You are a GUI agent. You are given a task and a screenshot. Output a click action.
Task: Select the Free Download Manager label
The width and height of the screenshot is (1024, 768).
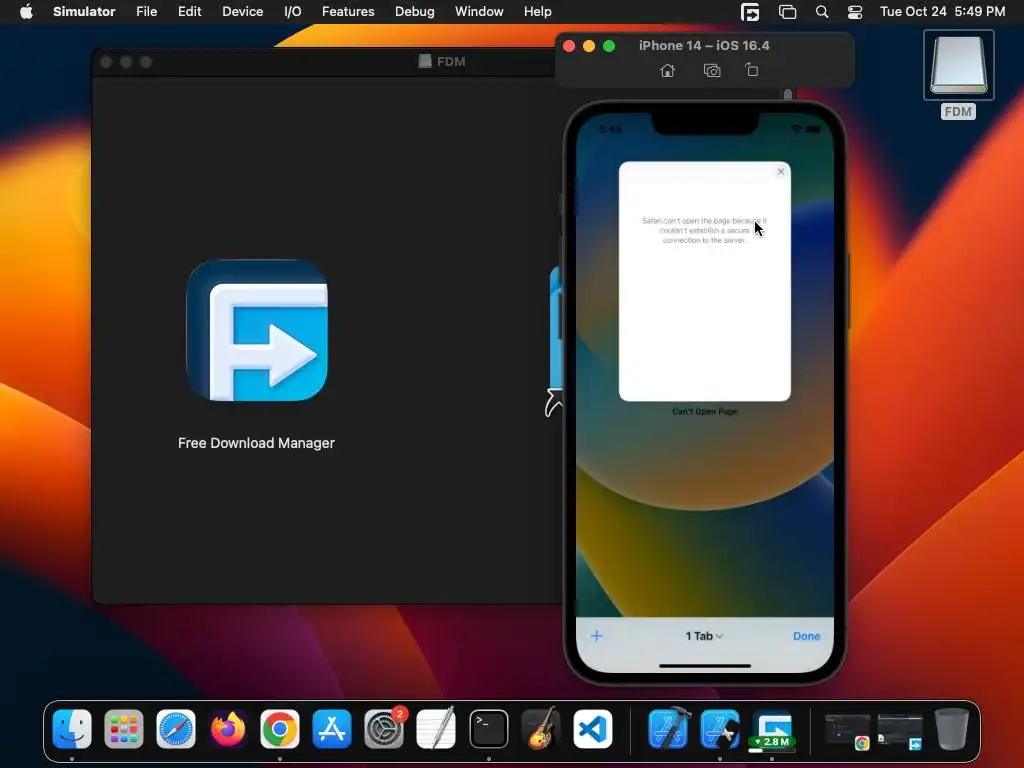point(256,443)
